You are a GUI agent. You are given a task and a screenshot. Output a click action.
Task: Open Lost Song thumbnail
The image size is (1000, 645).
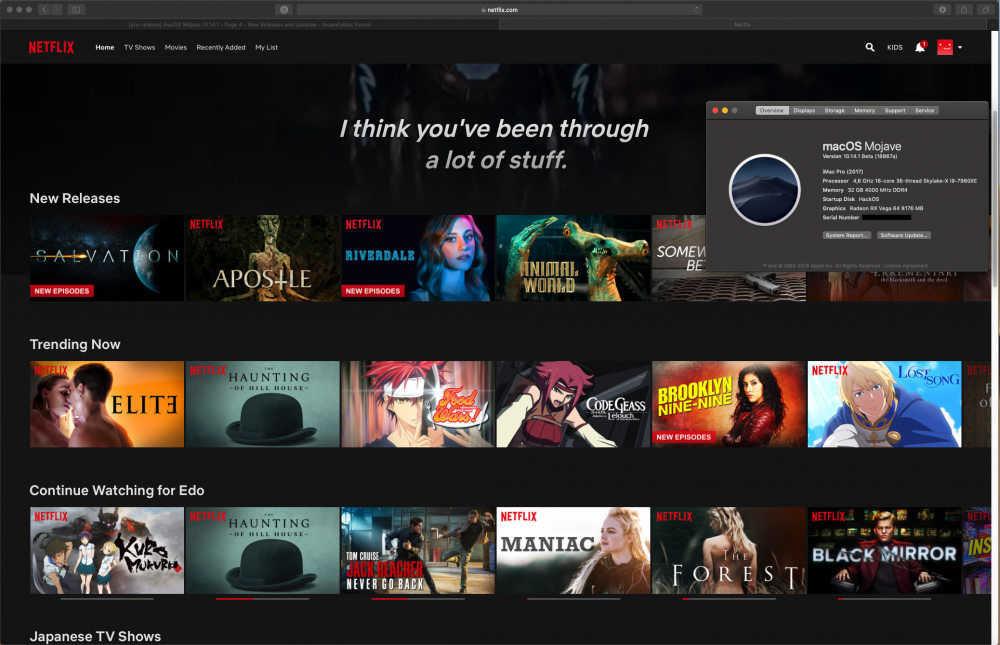pos(885,404)
